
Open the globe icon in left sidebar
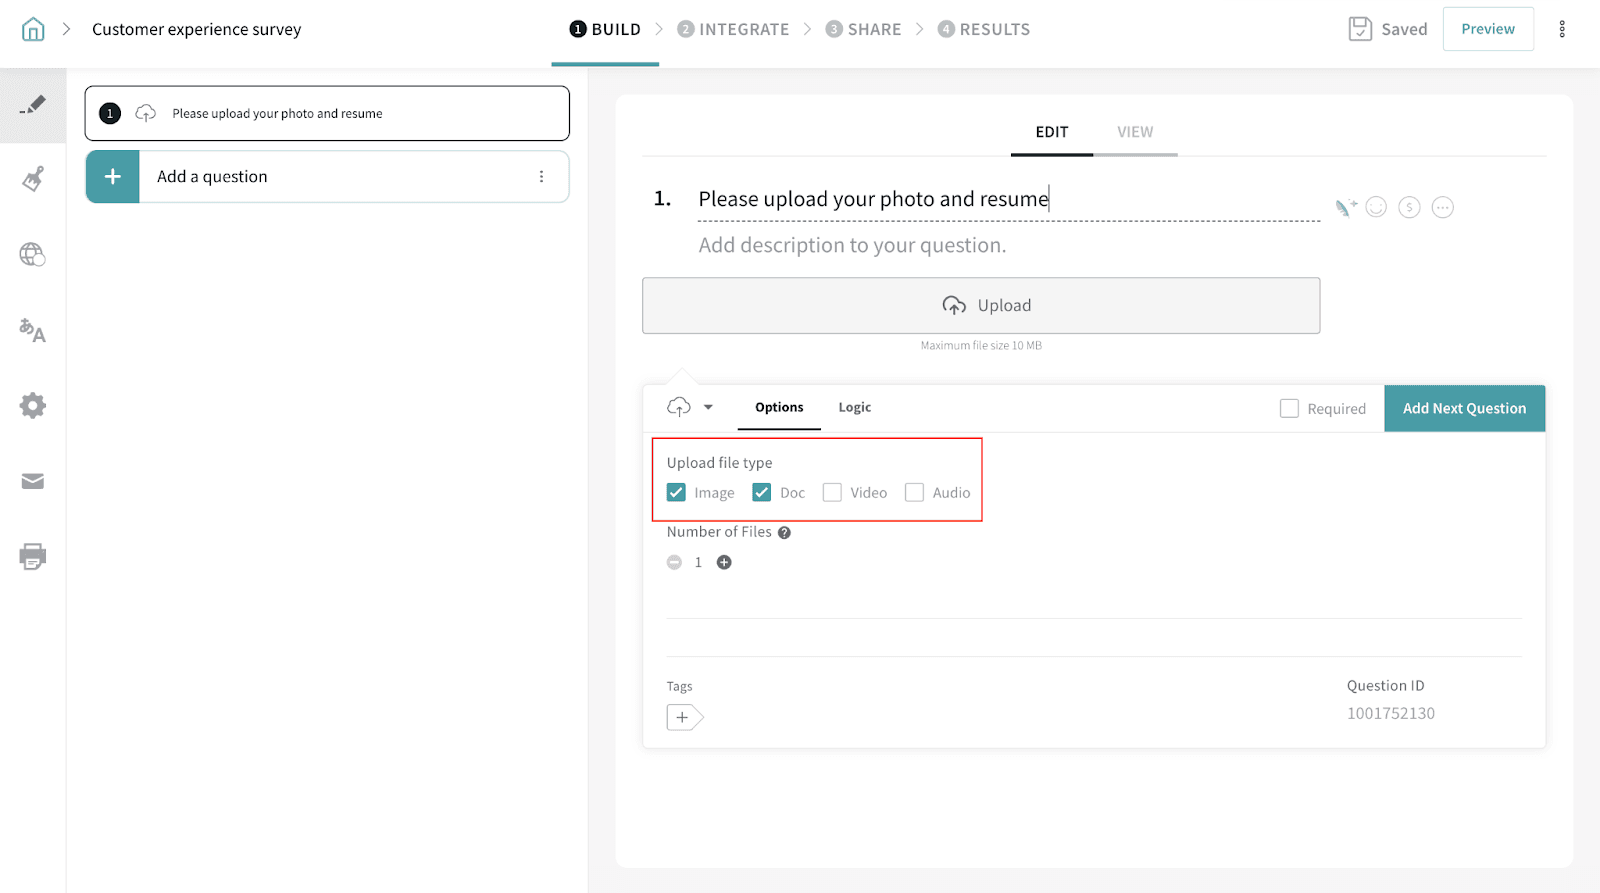[x=33, y=255]
